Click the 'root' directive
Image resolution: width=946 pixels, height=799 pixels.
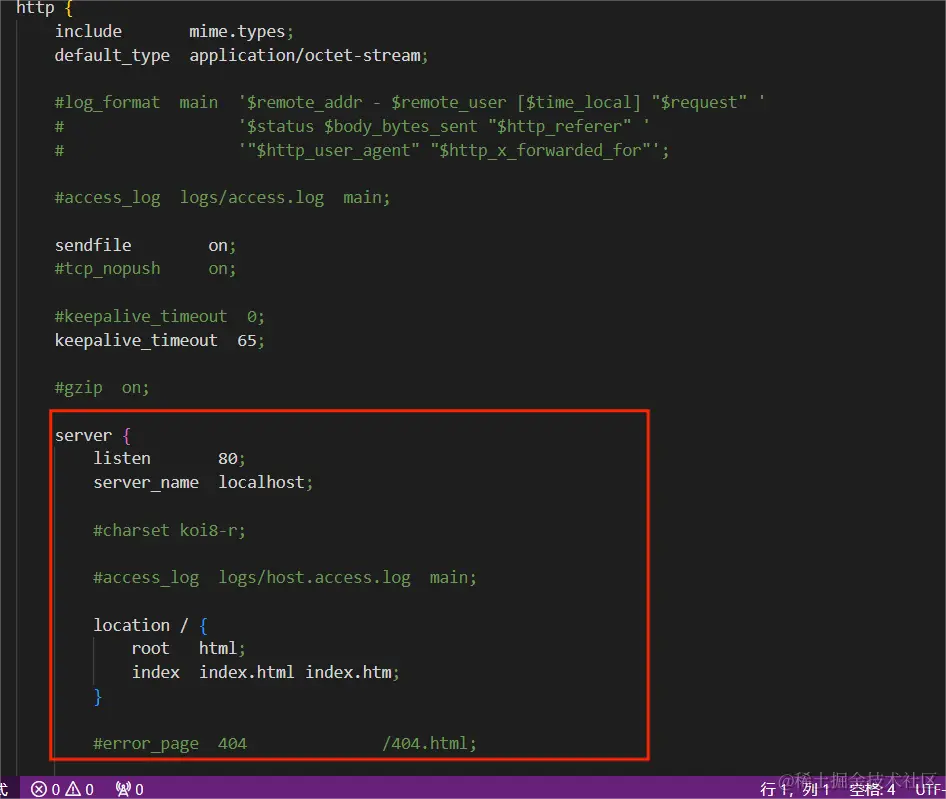click(x=151, y=649)
